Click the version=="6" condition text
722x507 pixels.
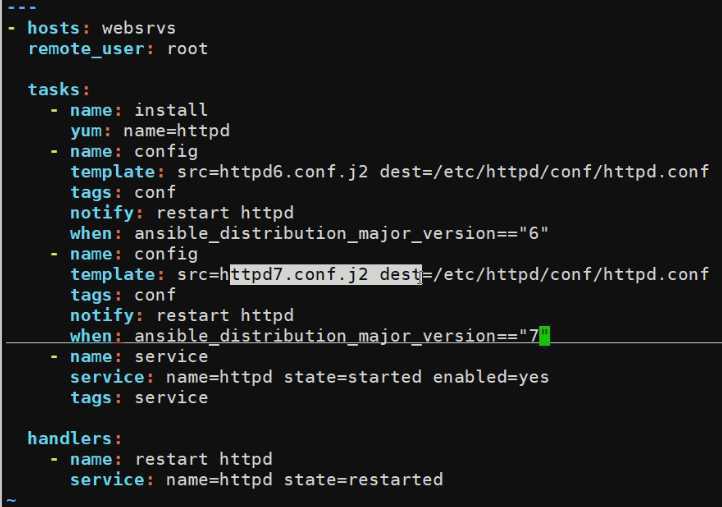coord(485,233)
